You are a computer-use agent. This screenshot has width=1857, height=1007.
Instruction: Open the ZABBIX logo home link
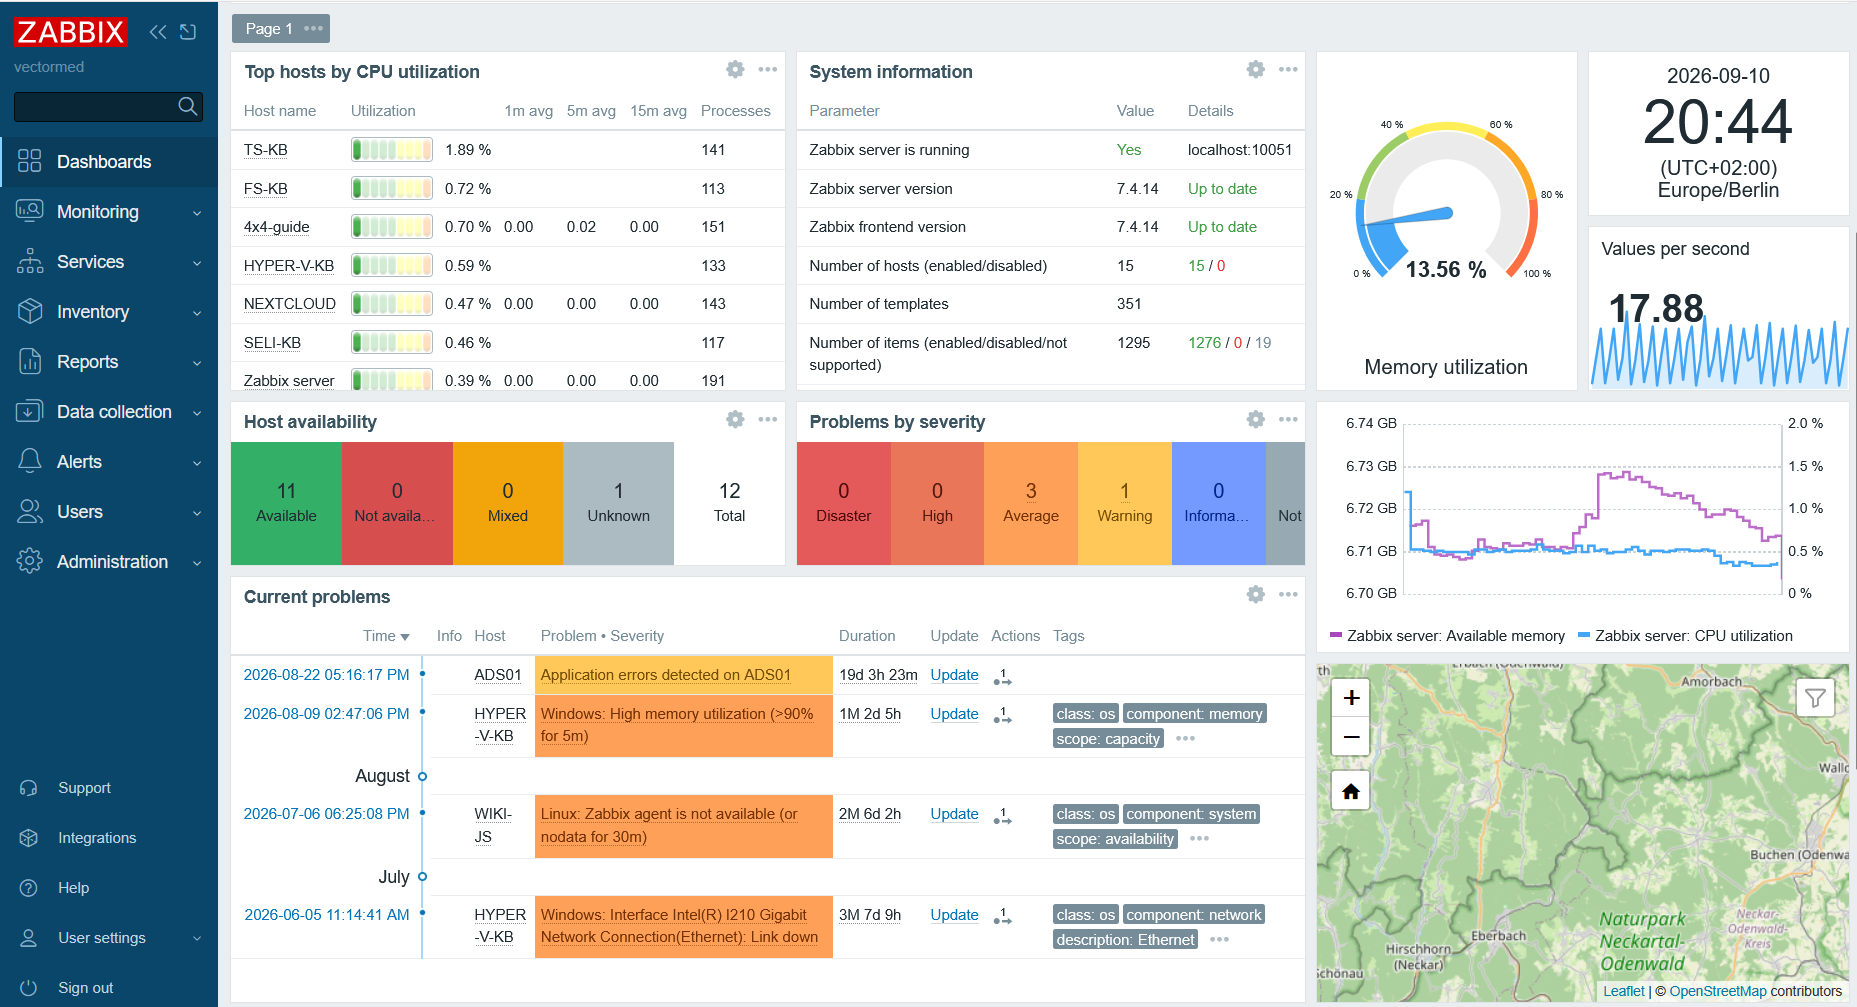pyautogui.click(x=70, y=32)
